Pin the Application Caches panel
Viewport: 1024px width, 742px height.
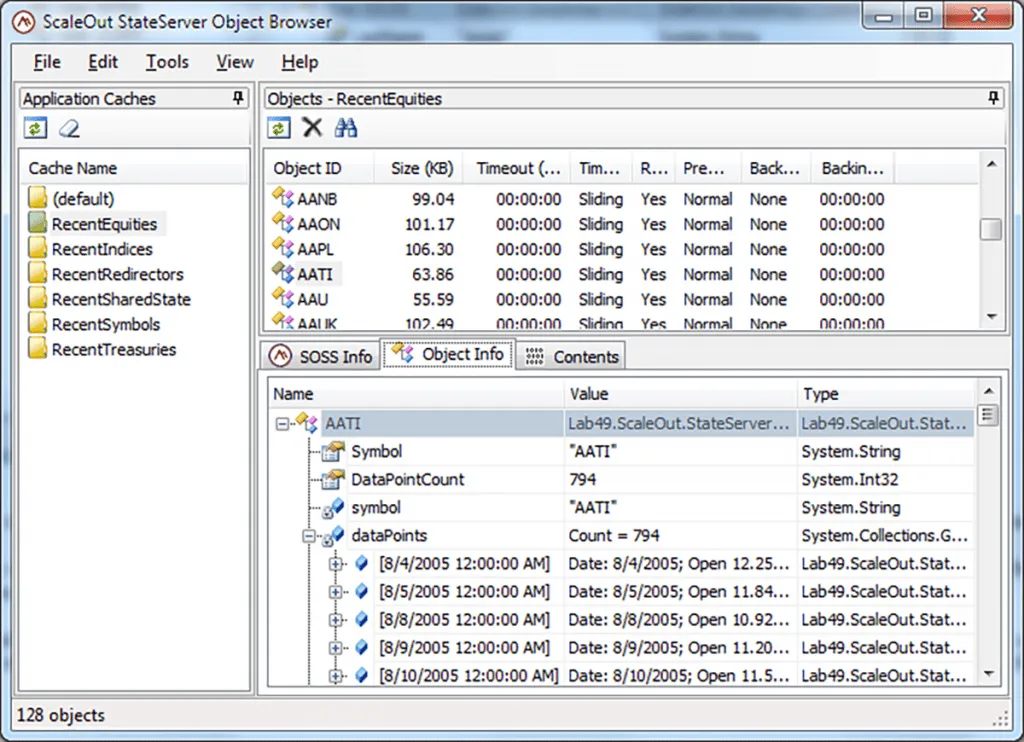pos(238,98)
